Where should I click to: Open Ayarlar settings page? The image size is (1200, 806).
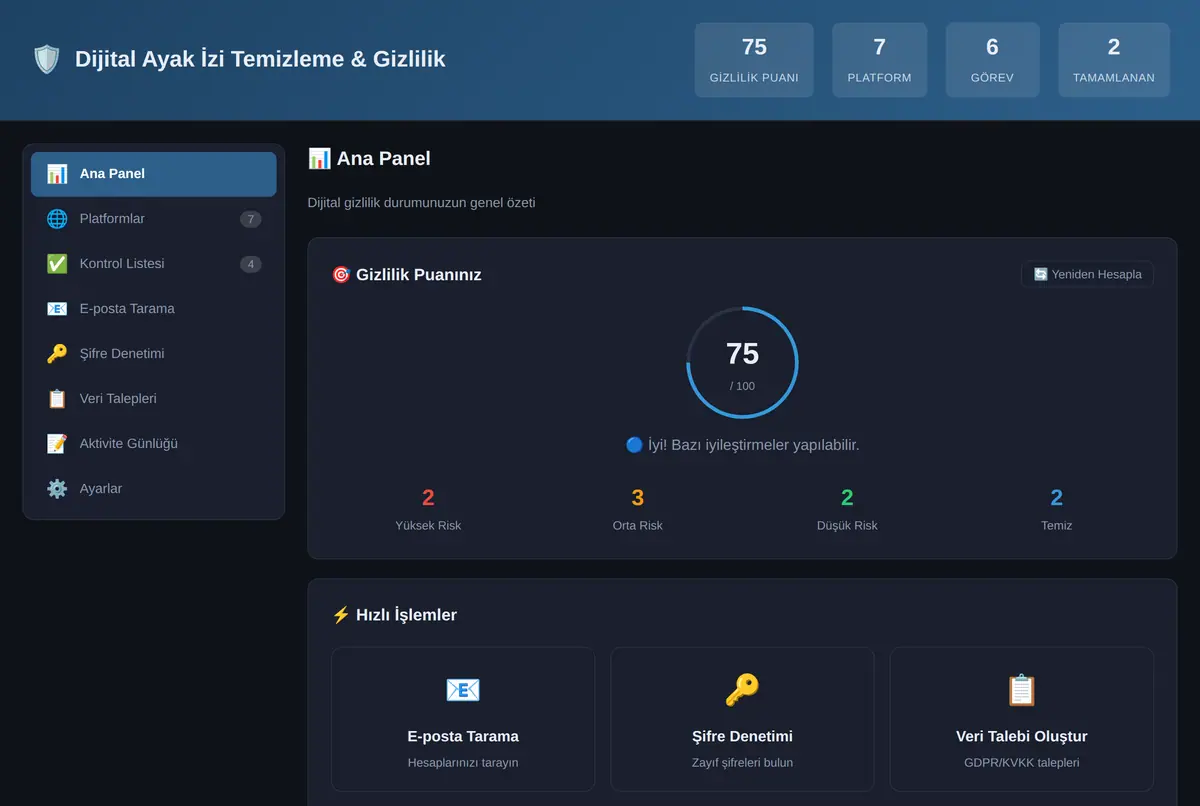coord(154,489)
